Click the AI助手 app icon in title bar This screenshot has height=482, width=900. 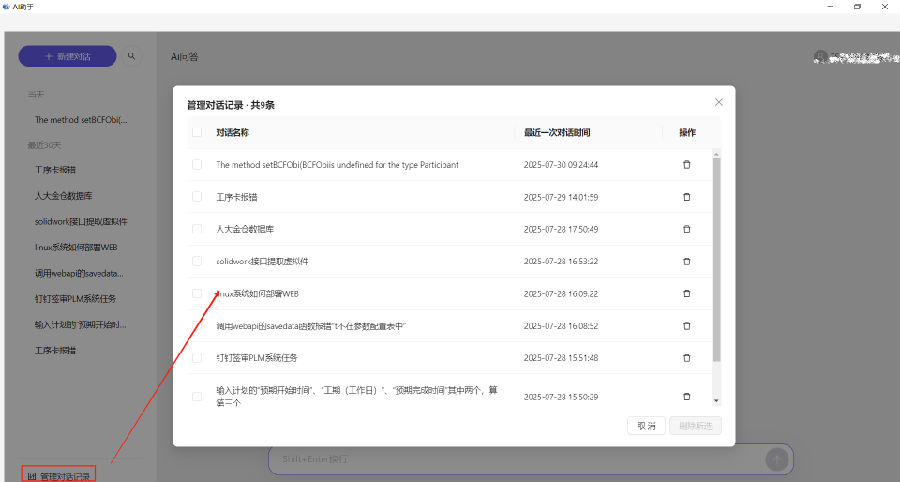pos(6,6)
